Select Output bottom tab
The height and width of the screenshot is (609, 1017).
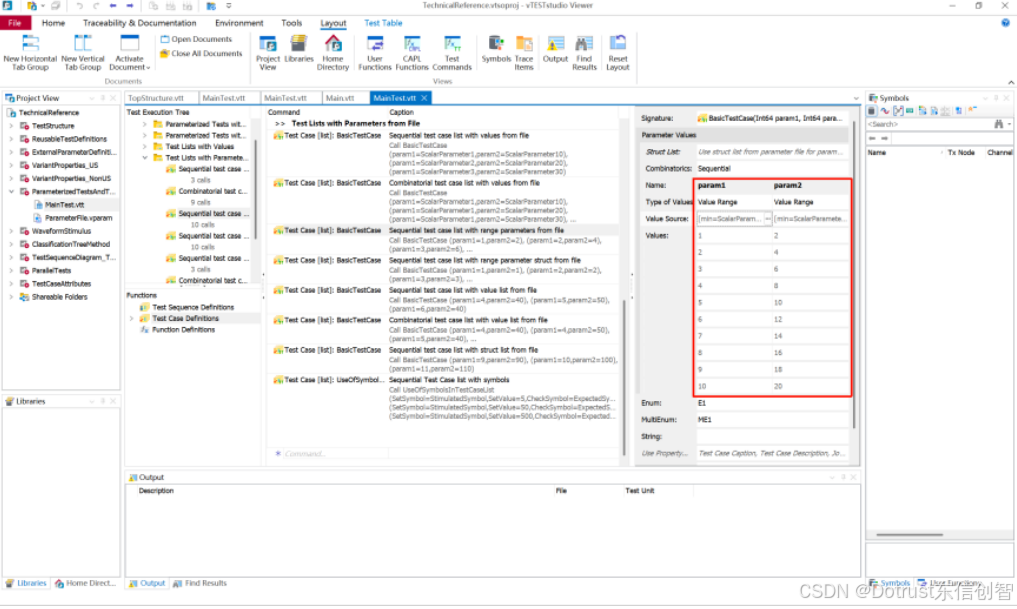pos(148,583)
